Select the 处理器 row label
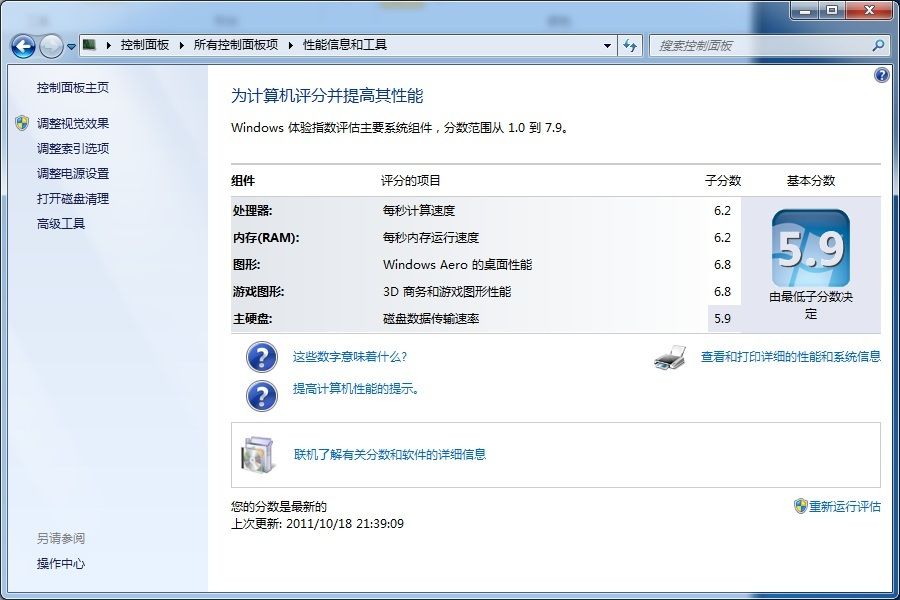Screen dimensions: 900x600 pyautogui.click(x=253, y=211)
